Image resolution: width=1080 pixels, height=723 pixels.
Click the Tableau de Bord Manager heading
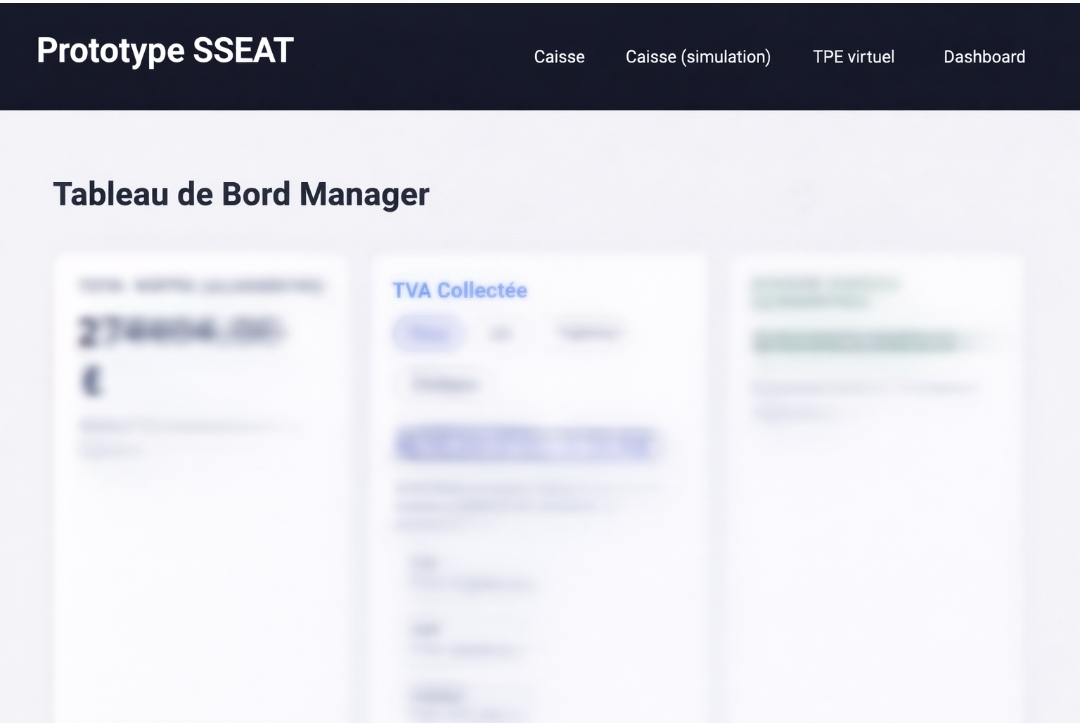click(x=241, y=194)
